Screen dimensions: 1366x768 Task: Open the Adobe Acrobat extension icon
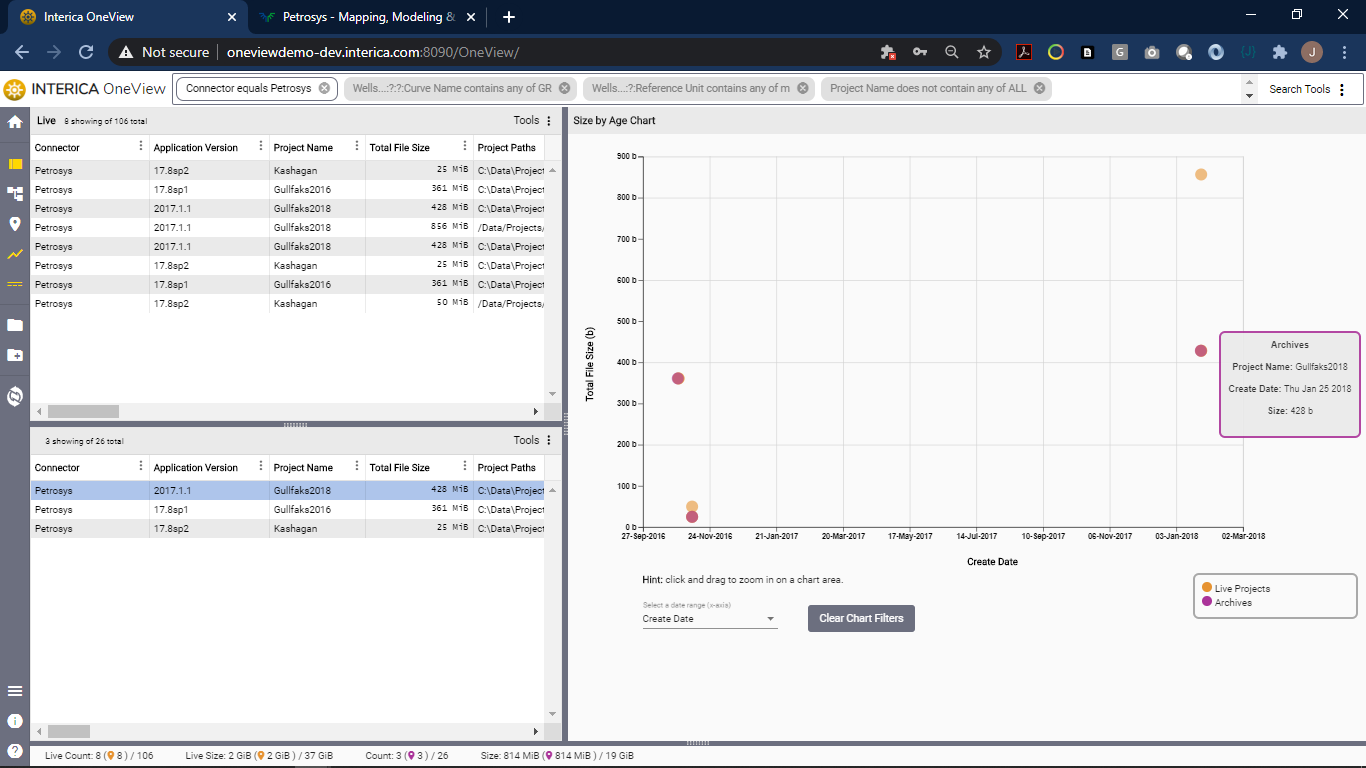(x=1024, y=52)
